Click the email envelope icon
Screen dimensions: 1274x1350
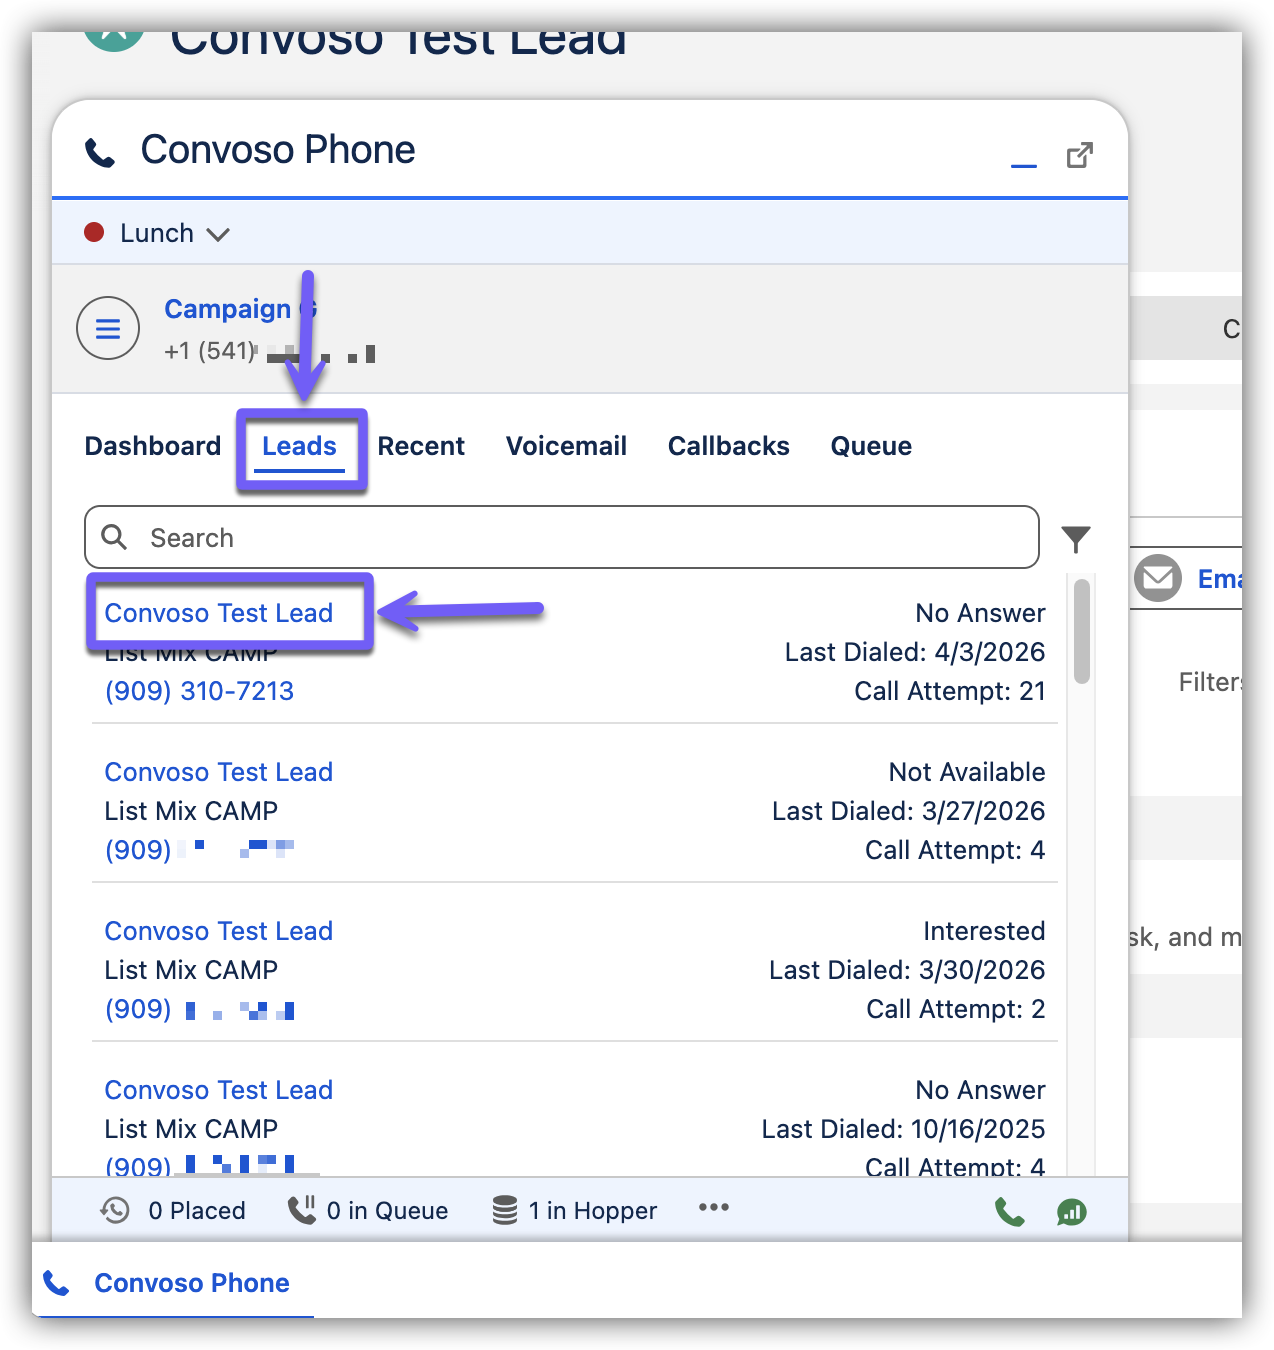(1158, 578)
